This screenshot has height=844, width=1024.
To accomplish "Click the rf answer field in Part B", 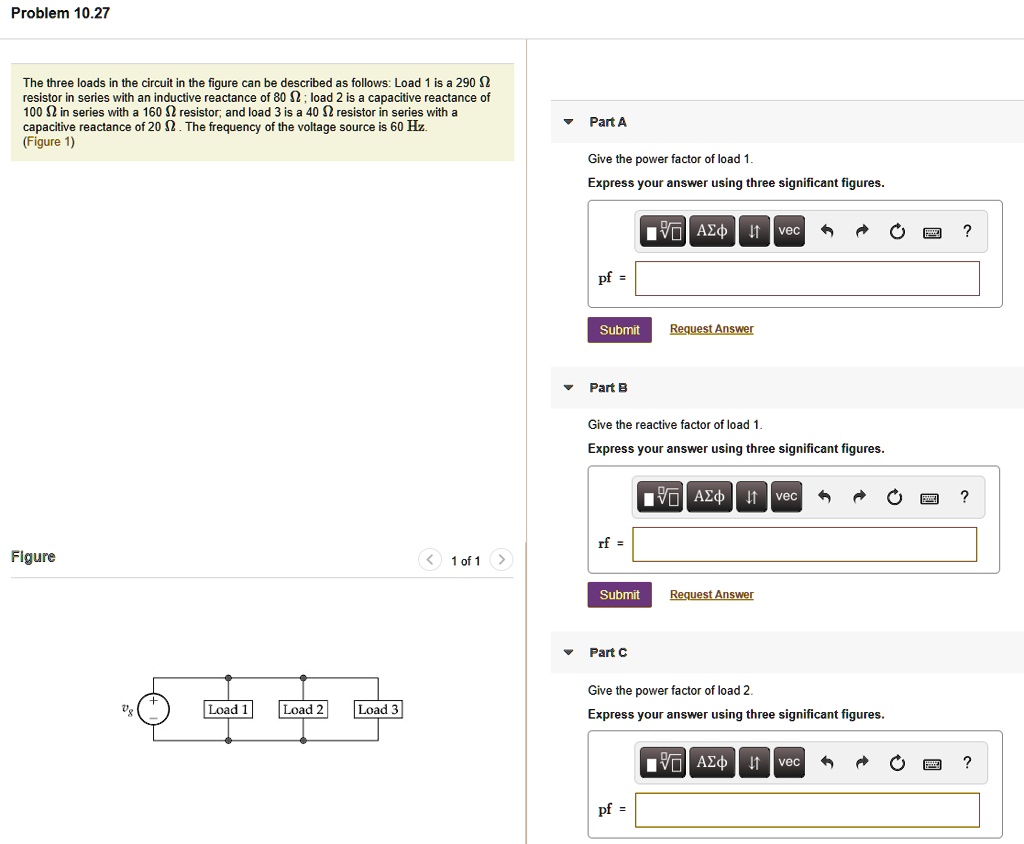I will point(806,543).
